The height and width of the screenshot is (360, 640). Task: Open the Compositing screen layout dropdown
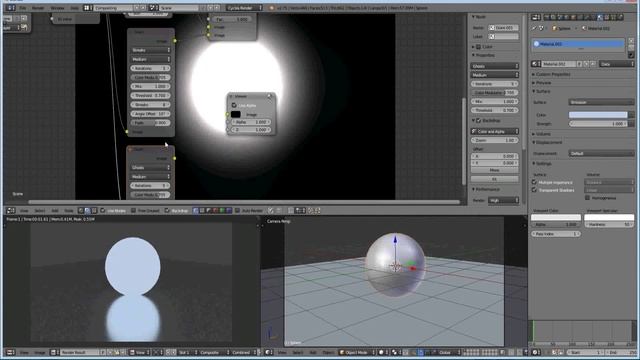click(113, 8)
